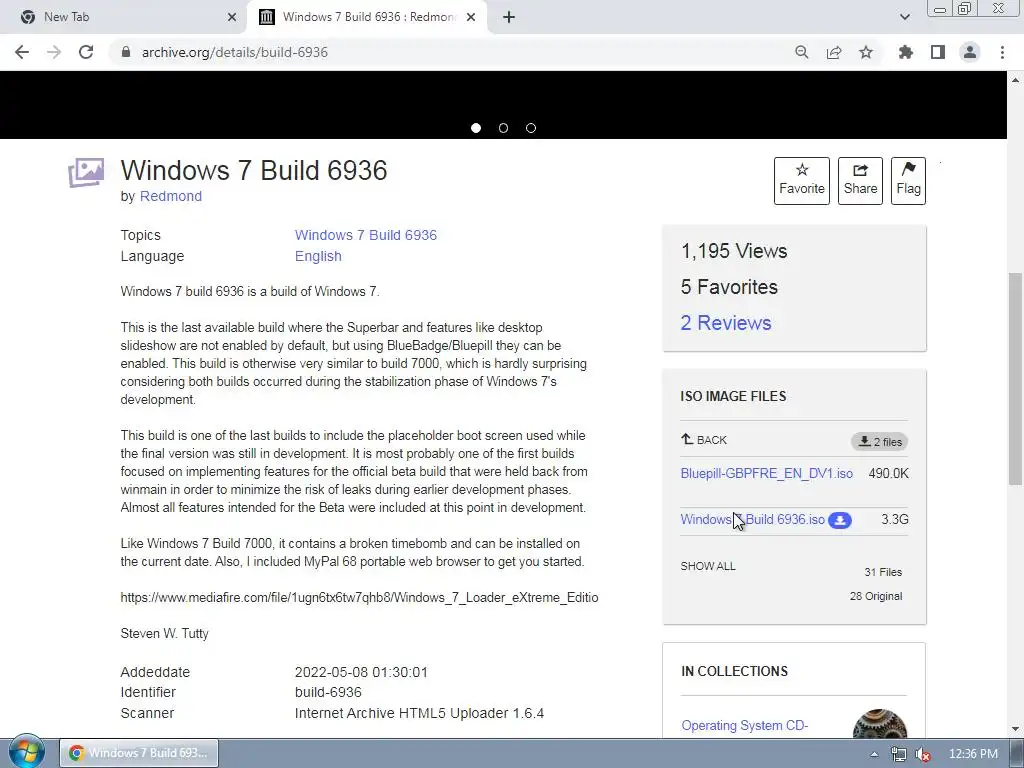Viewport: 1024px width, 768px height.
Task: Click the Chrome taskbar button
Action: click(138, 753)
